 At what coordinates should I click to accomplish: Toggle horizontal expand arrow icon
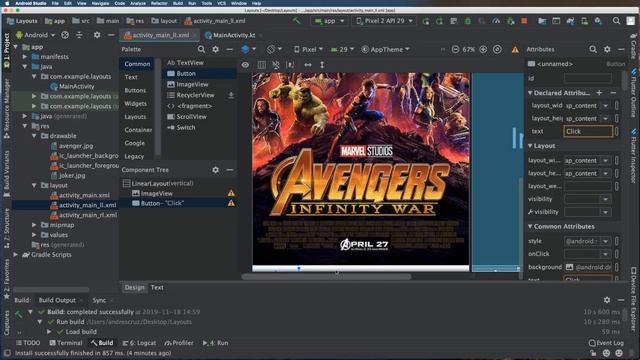308,64
